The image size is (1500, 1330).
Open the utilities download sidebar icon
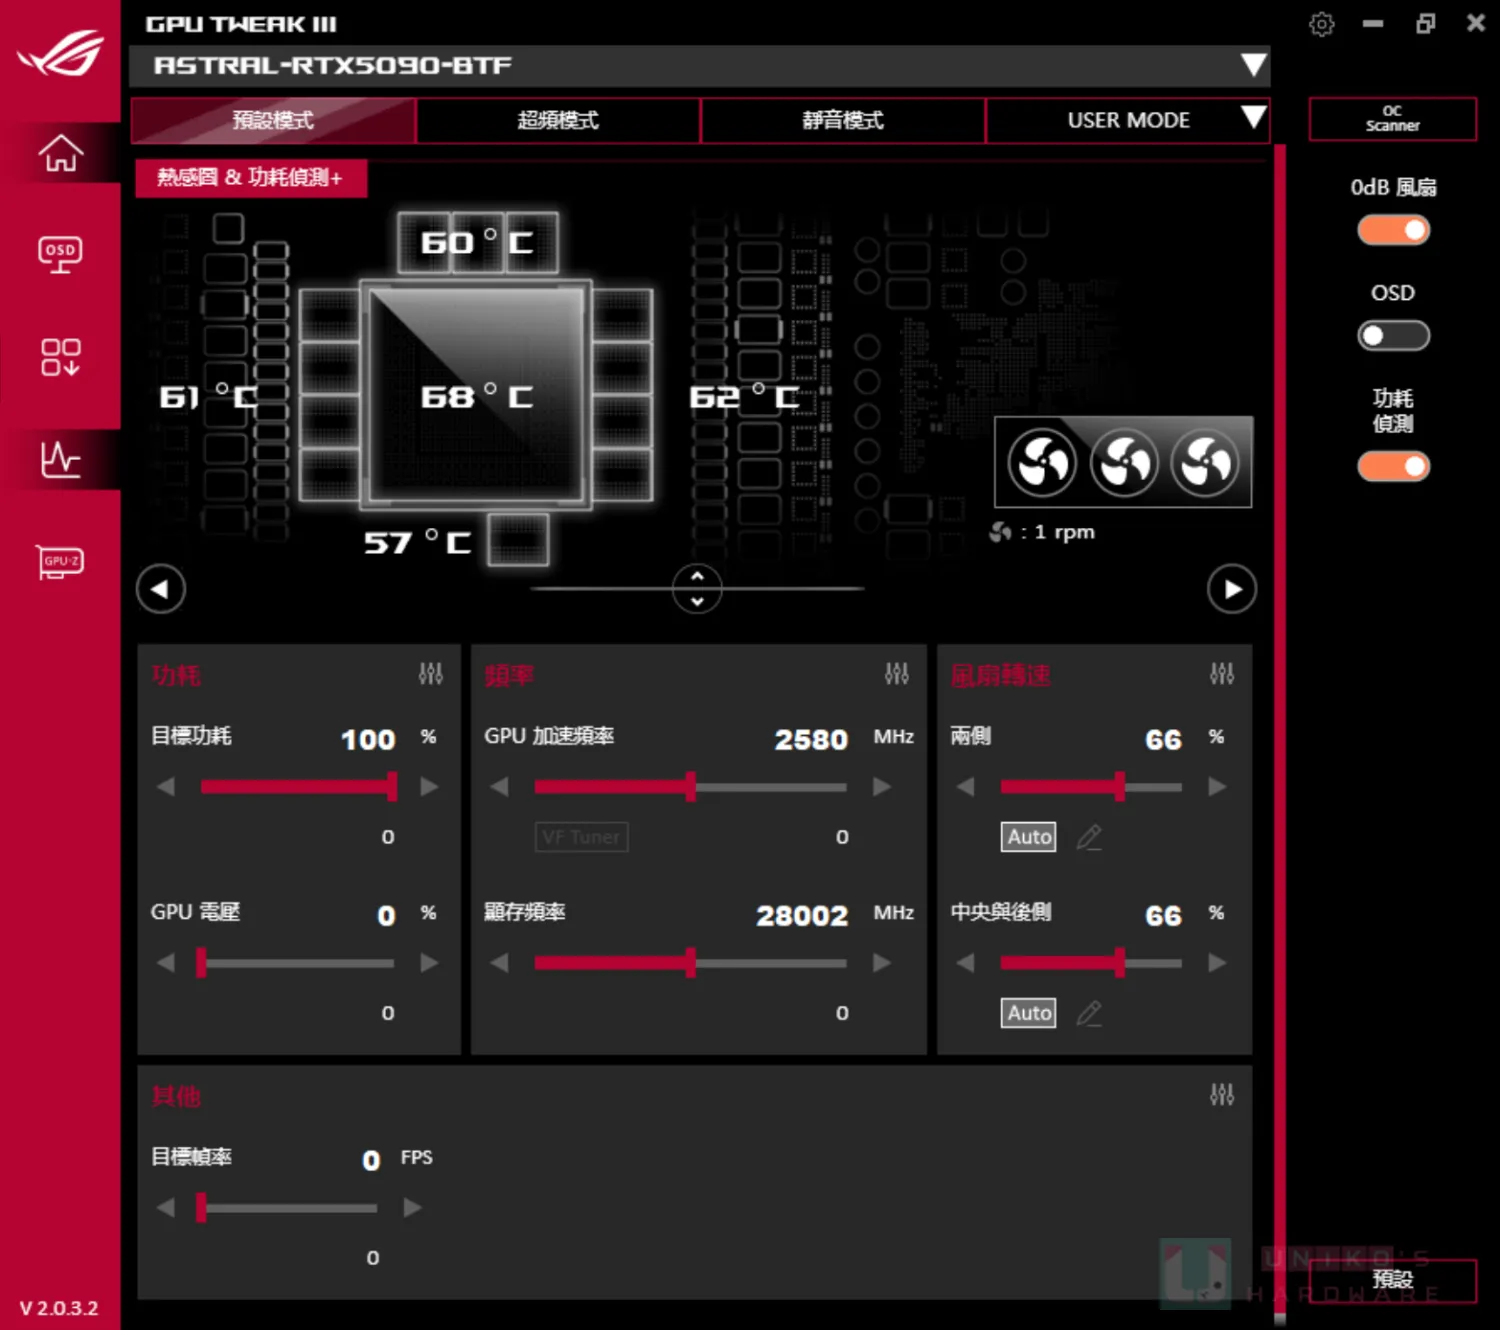60,357
